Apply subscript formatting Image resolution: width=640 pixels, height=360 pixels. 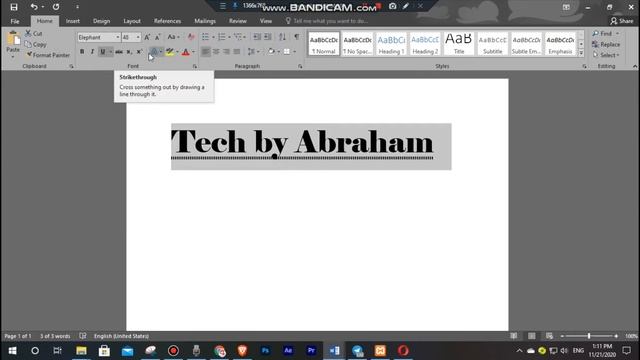coord(129,52)
